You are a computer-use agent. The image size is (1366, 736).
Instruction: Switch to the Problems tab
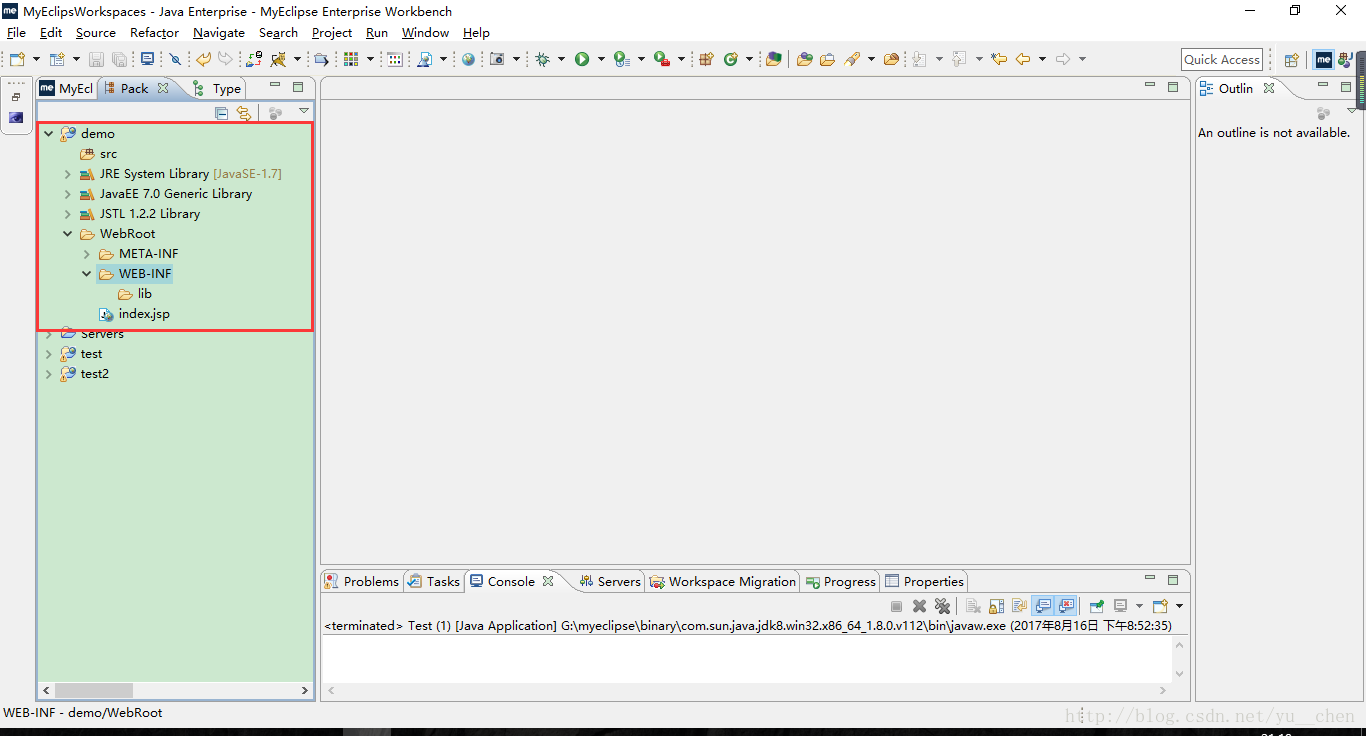(362, 581)
